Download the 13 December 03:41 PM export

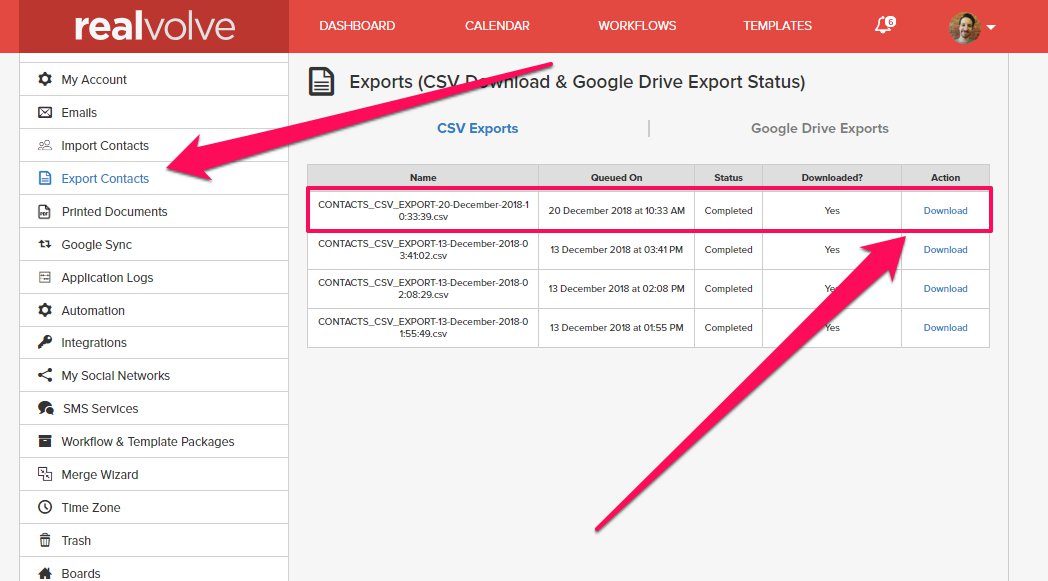945,250
